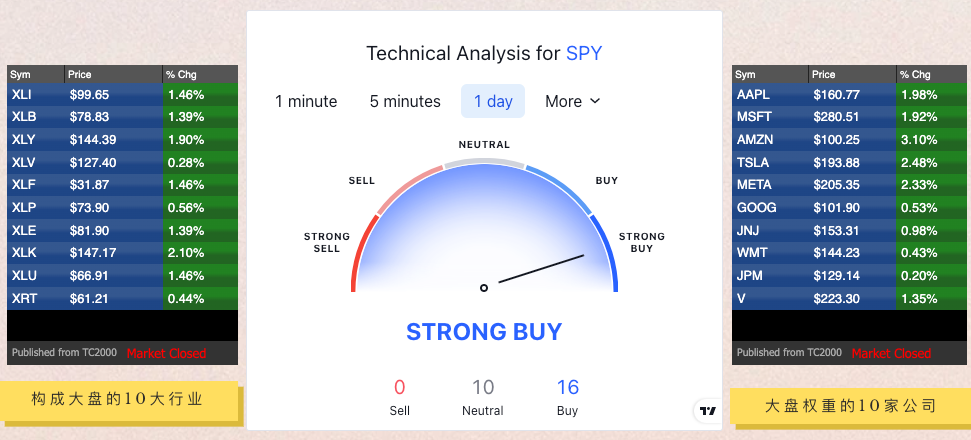Click the Neutral count of 10
The image size is (971, 440).
point(483,387)
